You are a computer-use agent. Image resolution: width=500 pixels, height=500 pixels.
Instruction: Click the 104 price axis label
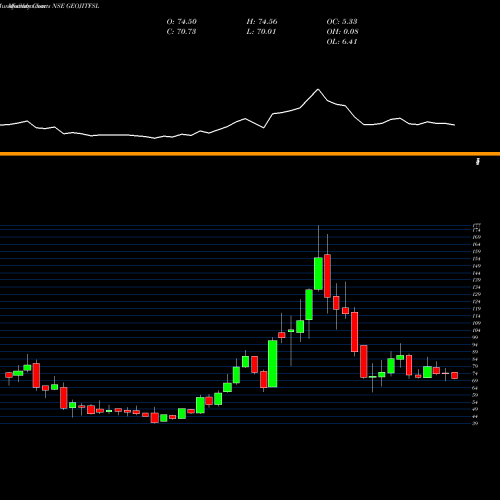(x=476, y=330)
